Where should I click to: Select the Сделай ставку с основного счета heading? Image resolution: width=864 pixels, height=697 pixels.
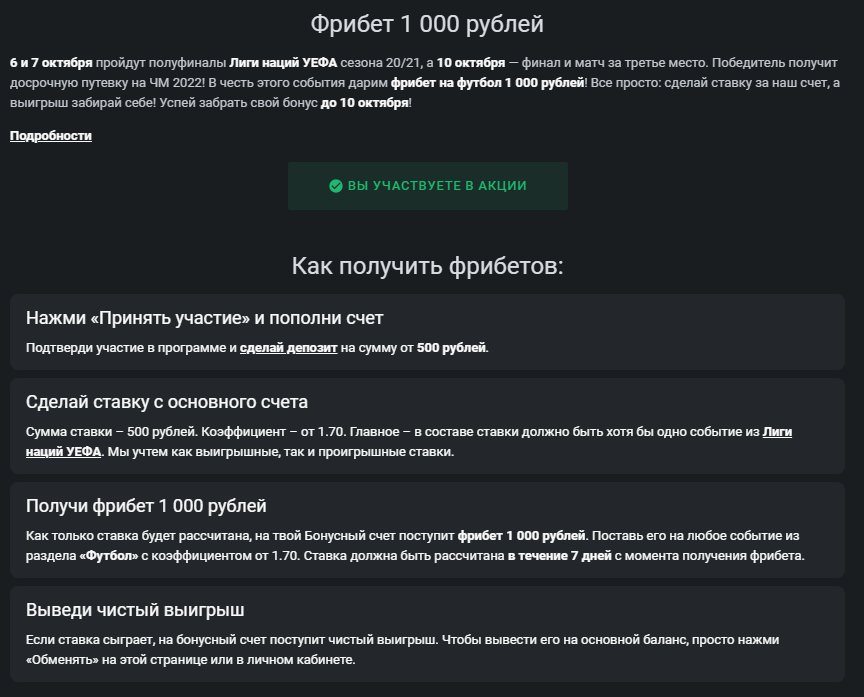coord(166,402)
